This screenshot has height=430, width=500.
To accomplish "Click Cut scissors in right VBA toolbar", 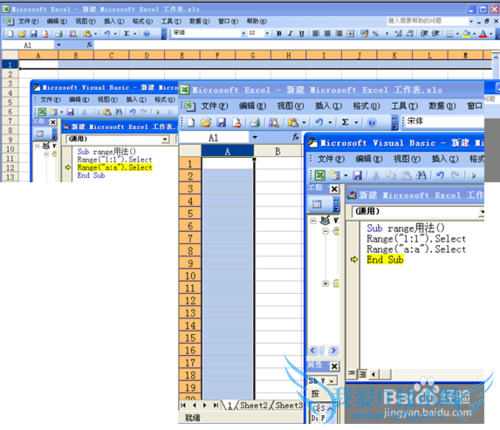I will click(x=376, y=175).
